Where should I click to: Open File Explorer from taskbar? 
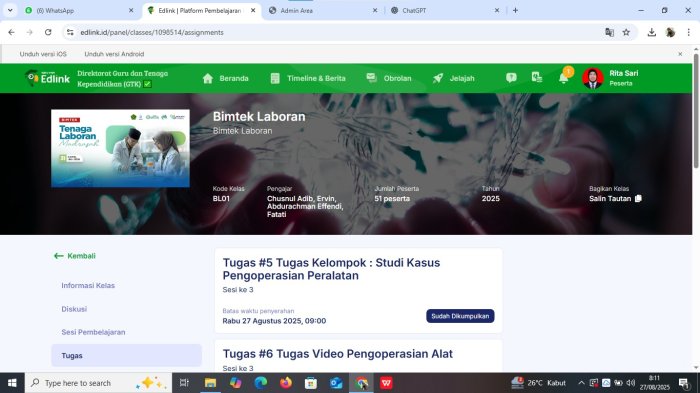point(210,383)
